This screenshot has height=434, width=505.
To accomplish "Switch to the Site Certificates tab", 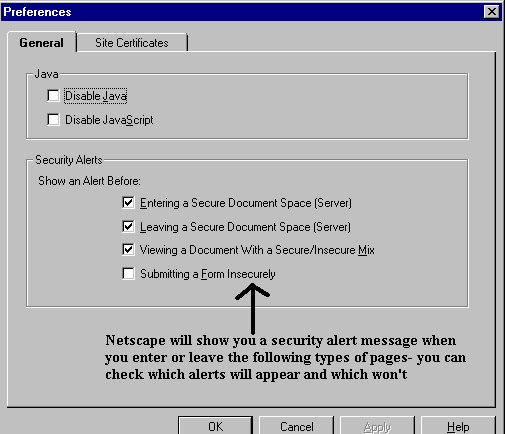I will [x=132, y=43].
